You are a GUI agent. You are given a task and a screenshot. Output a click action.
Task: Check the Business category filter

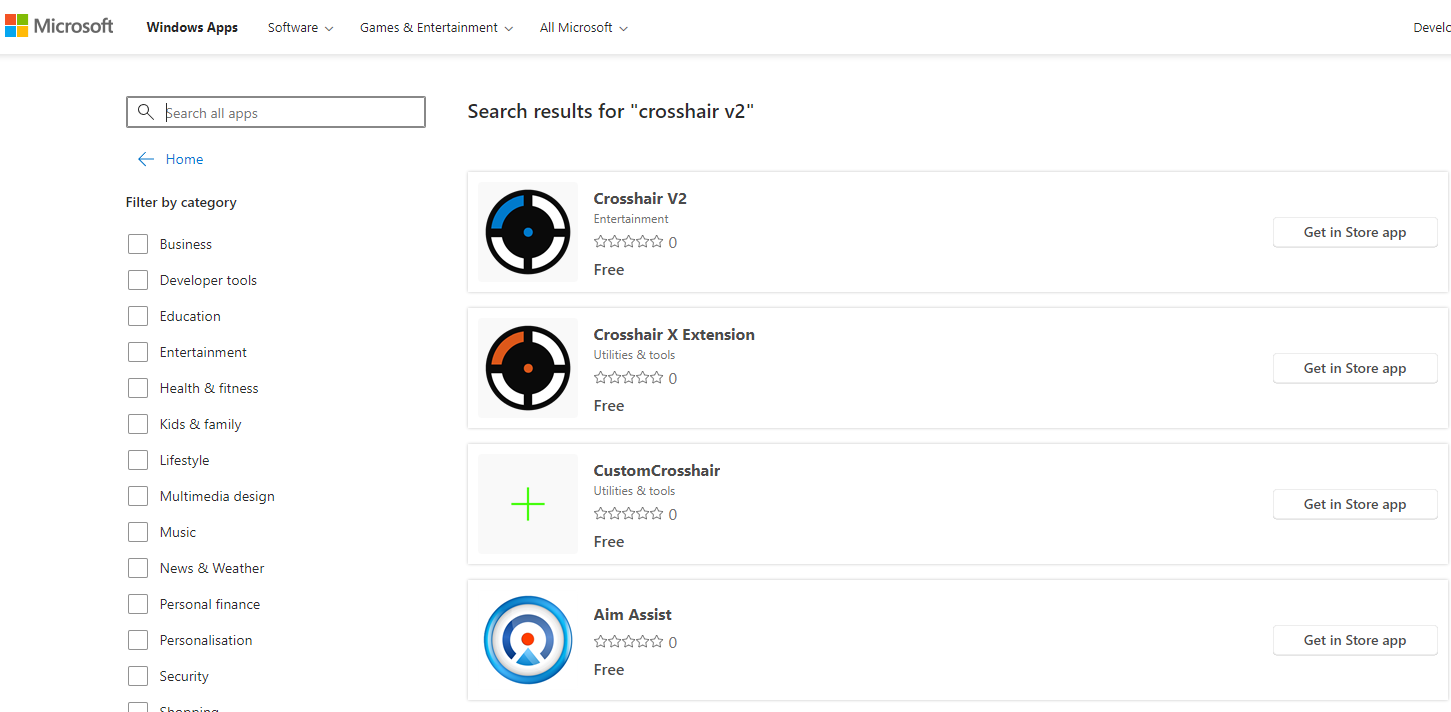[x=138, y=244]
